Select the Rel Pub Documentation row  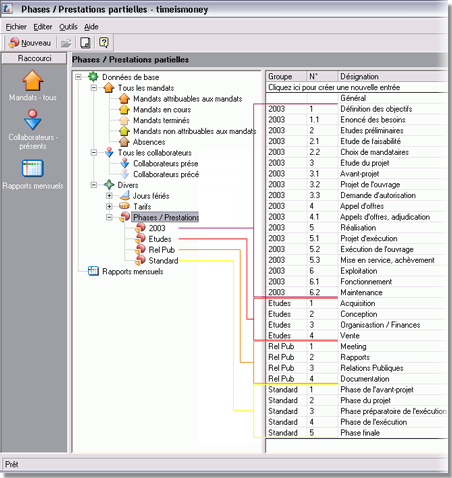[357, 379]
